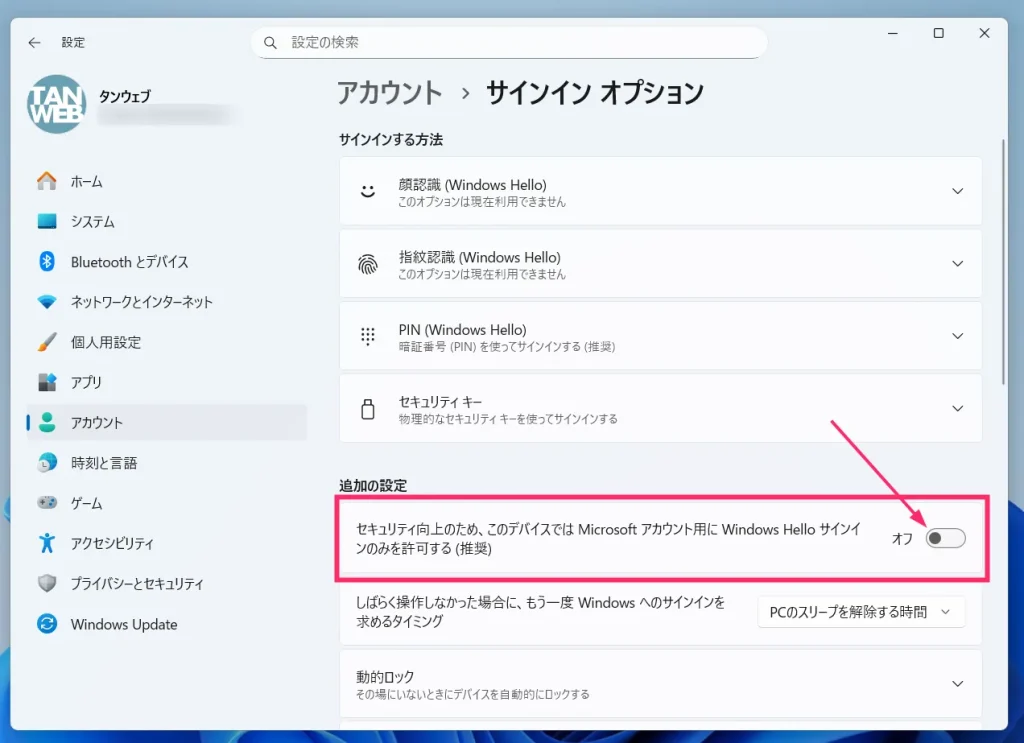Viewport: 1024px width, 743px height.
Task: Expand 指紋認識 (Windows Hello) chevron
Action: (x=957, y=264)
